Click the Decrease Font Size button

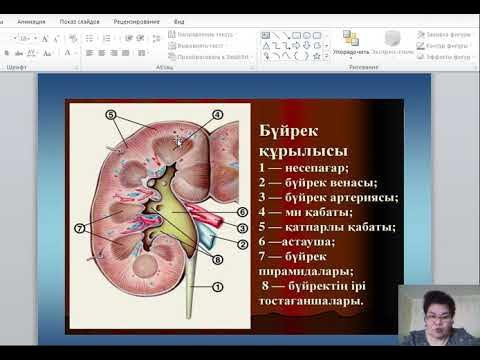coord(56,39)
